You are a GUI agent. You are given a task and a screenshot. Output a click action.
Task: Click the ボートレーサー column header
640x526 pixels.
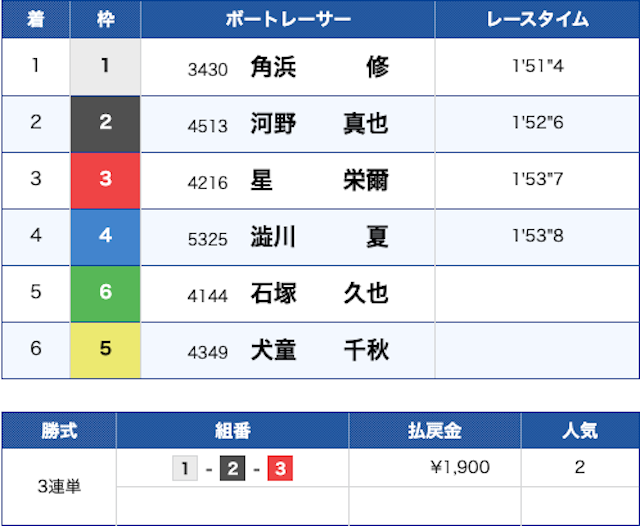tap(288, 19)
